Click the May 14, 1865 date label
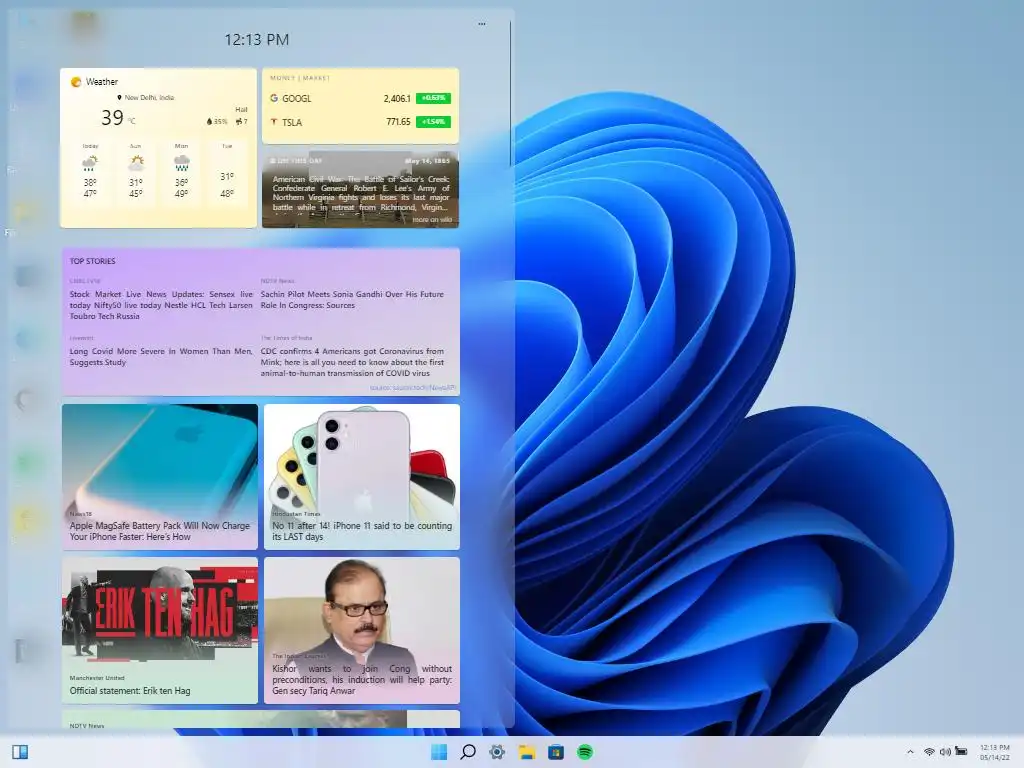 [427, 161]
